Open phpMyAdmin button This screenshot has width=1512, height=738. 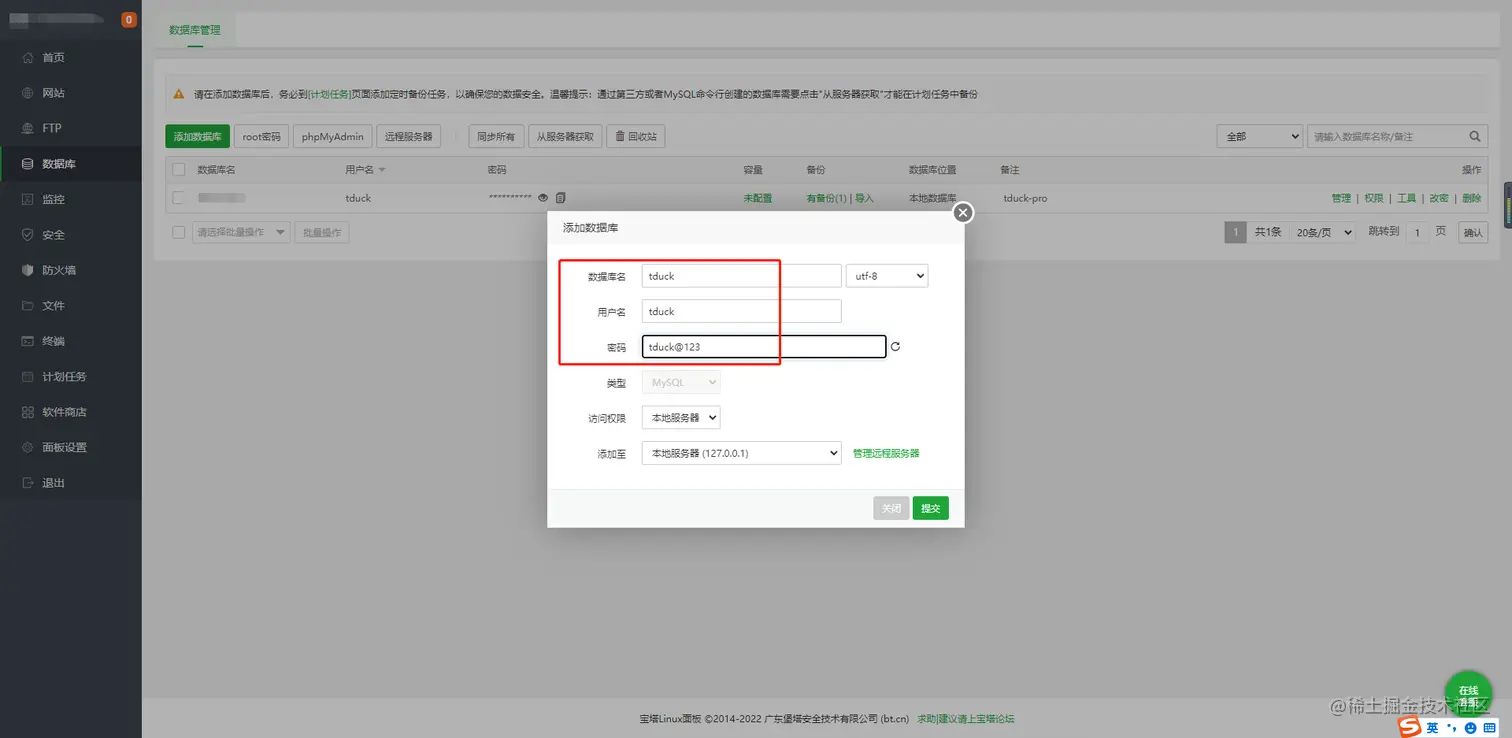pyautogui.click(x=333, y=136)
